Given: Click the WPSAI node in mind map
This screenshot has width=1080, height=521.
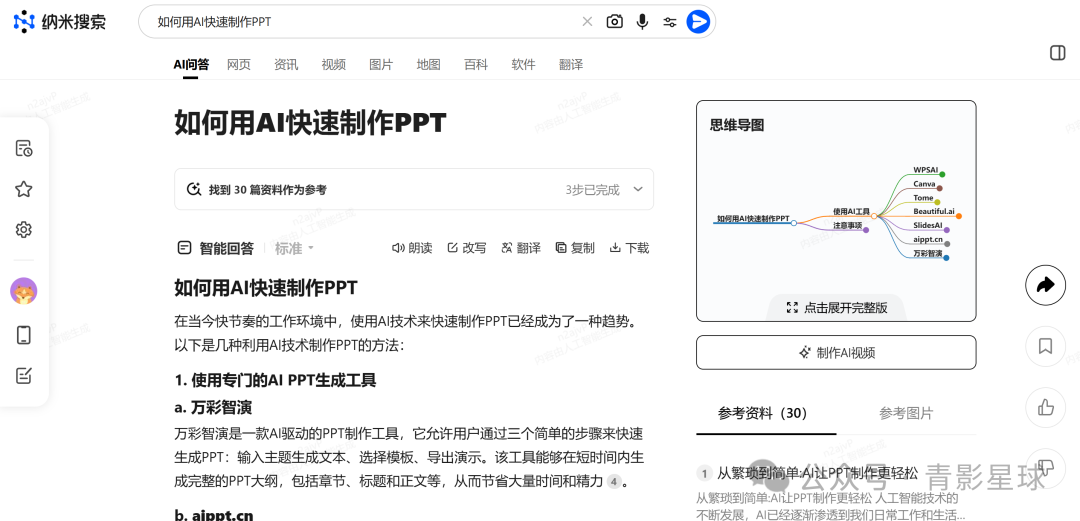Looking at the screenshot, I should tap(926, 170).
